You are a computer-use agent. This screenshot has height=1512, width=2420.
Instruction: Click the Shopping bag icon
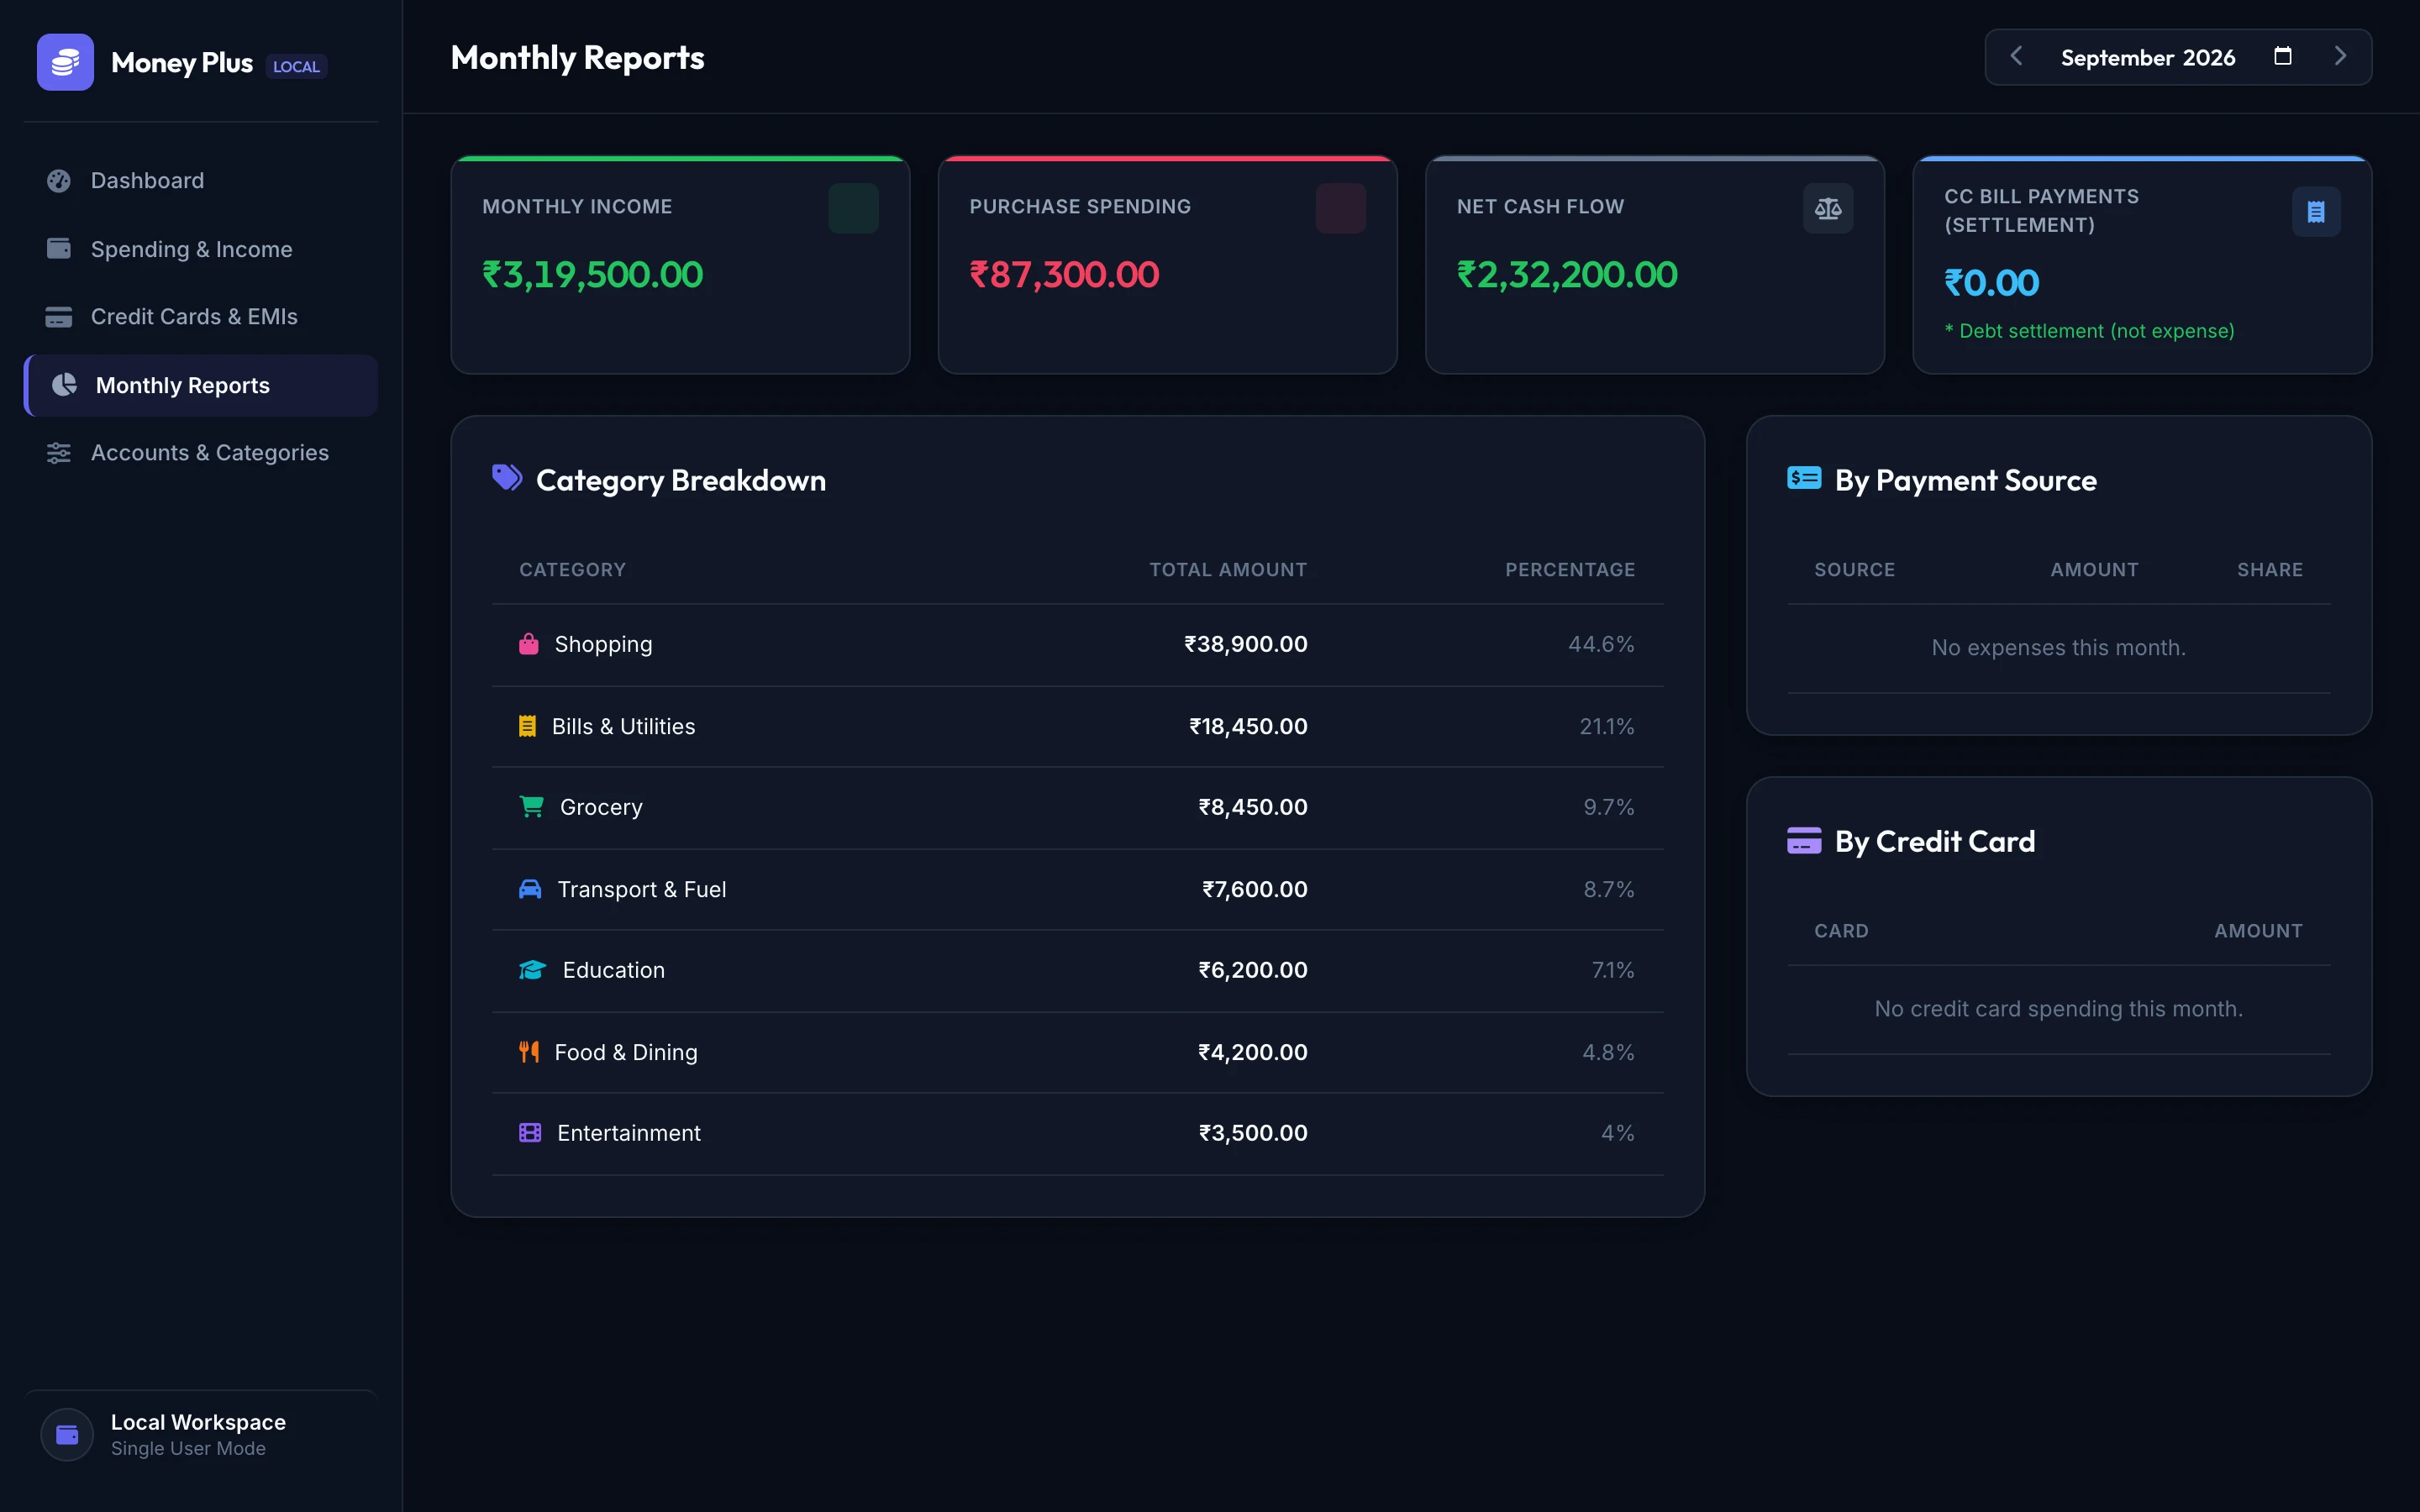(x=529, y=644)
